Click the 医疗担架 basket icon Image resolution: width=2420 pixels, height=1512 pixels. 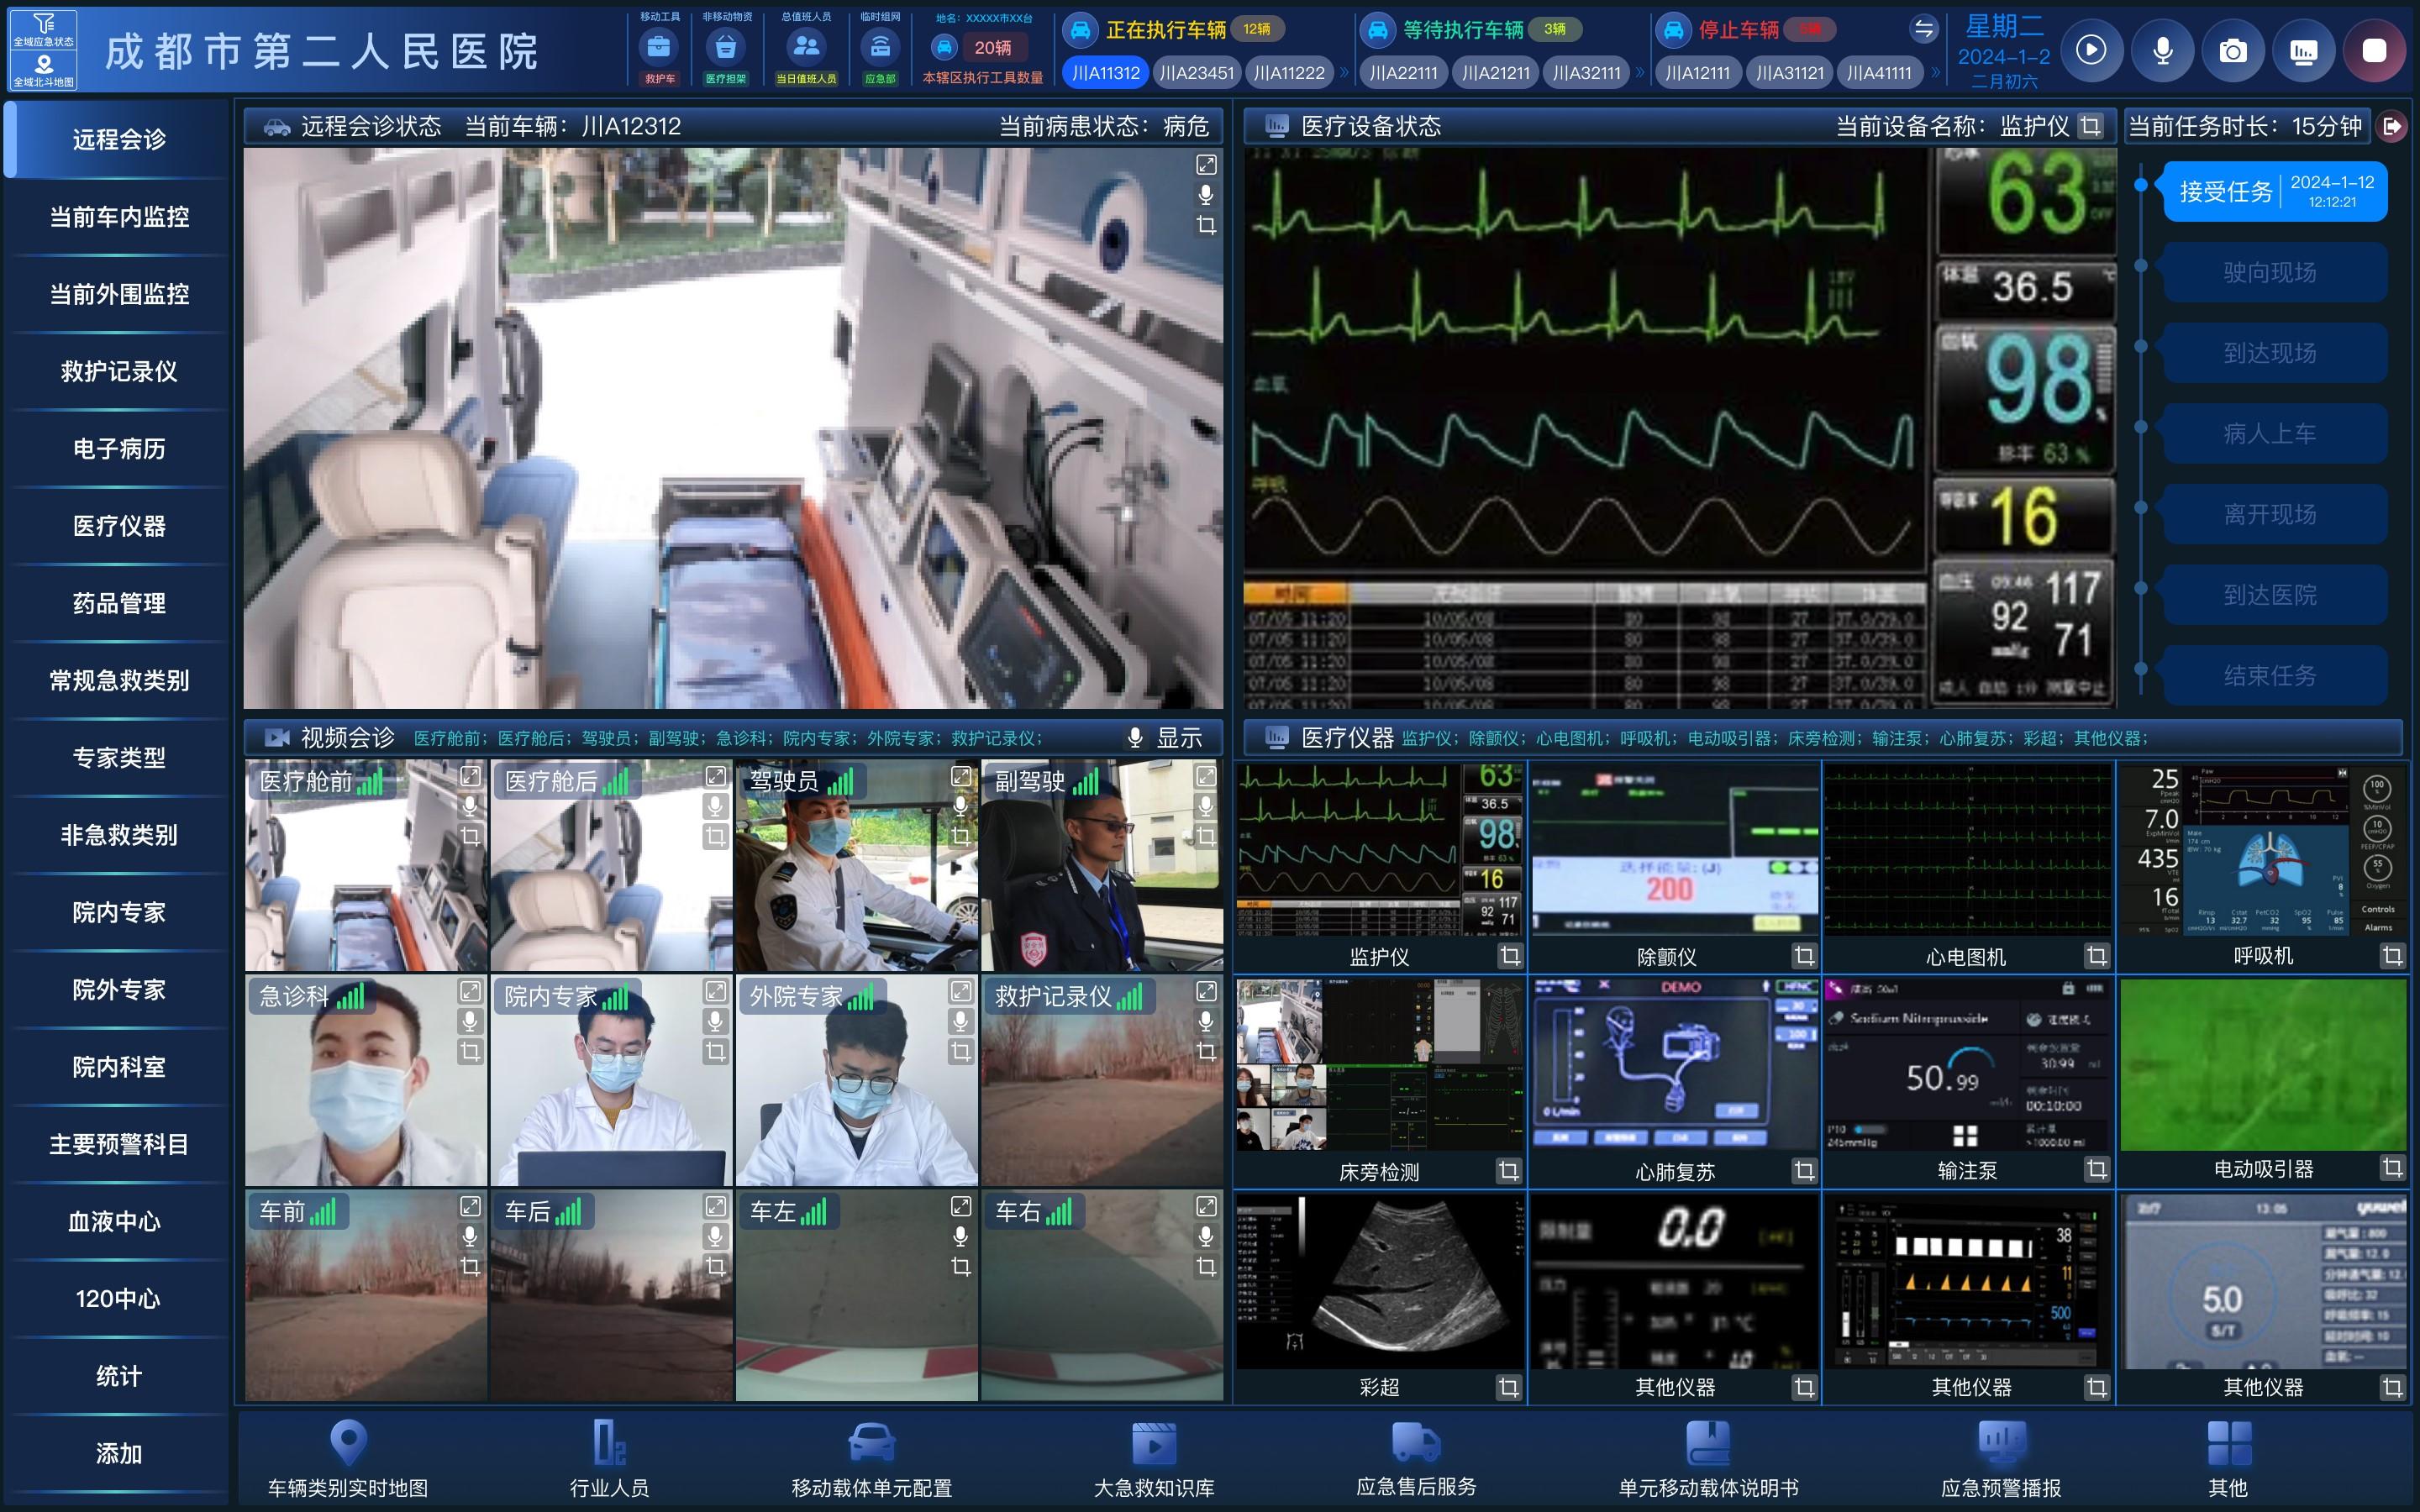click(726, 47)
